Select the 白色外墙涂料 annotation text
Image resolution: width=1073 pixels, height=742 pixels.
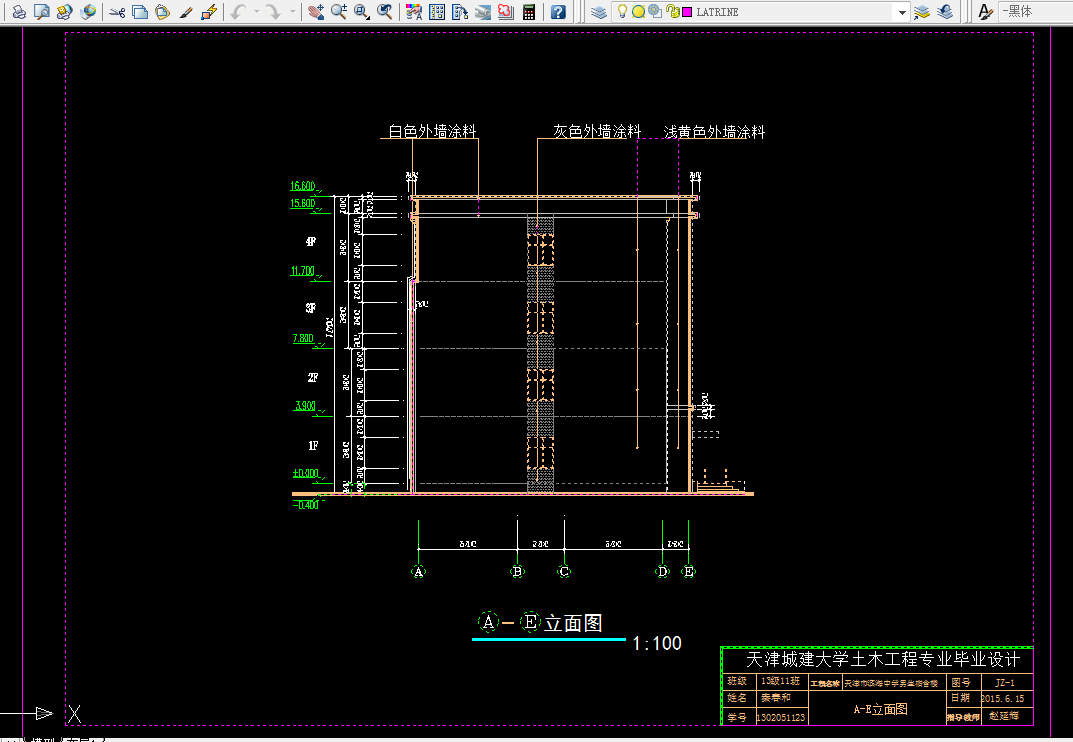(x=432, y=131)
